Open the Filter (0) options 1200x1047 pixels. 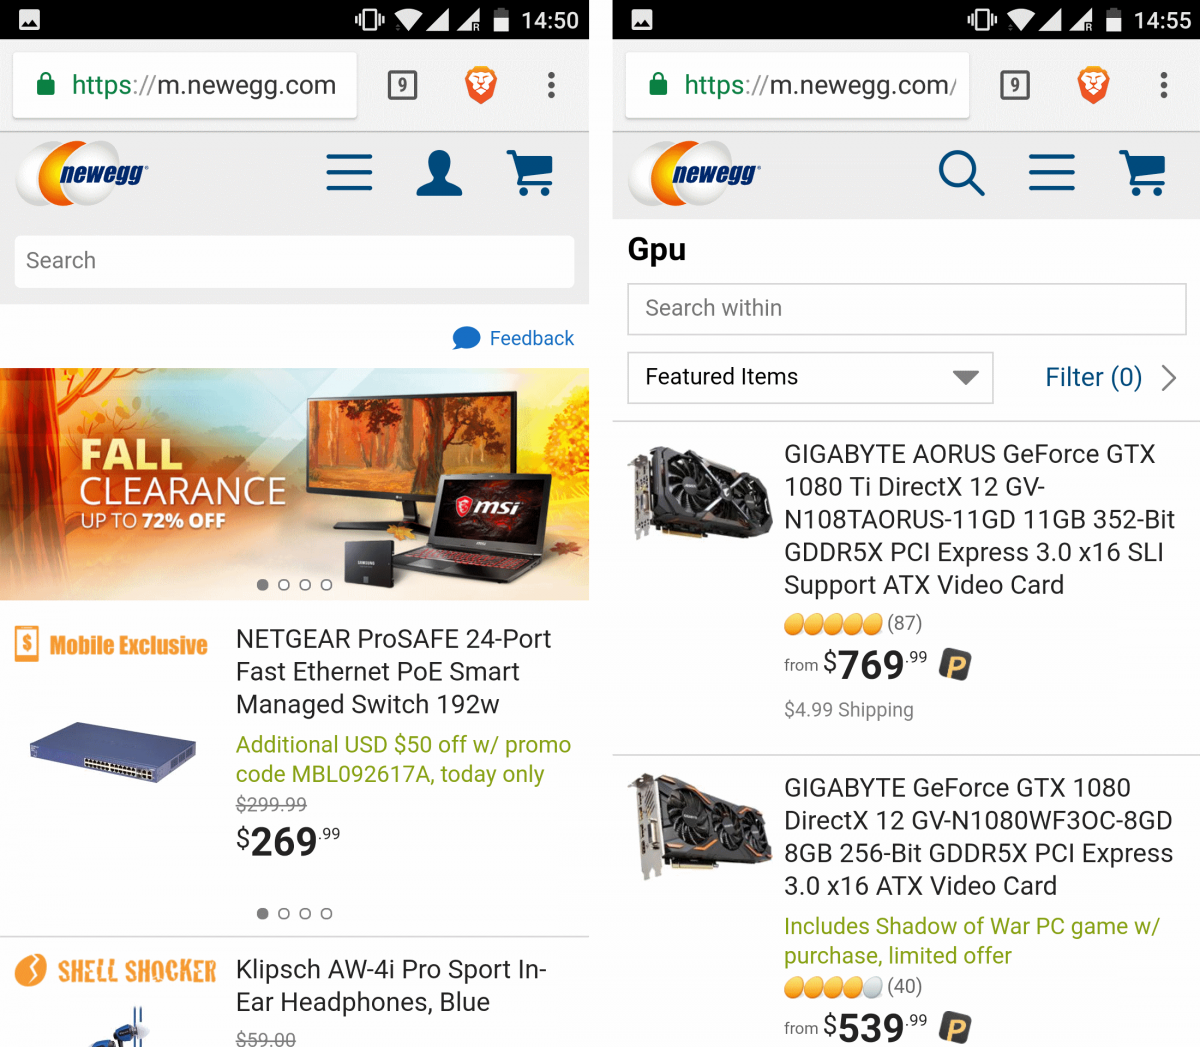(1109, 378)
